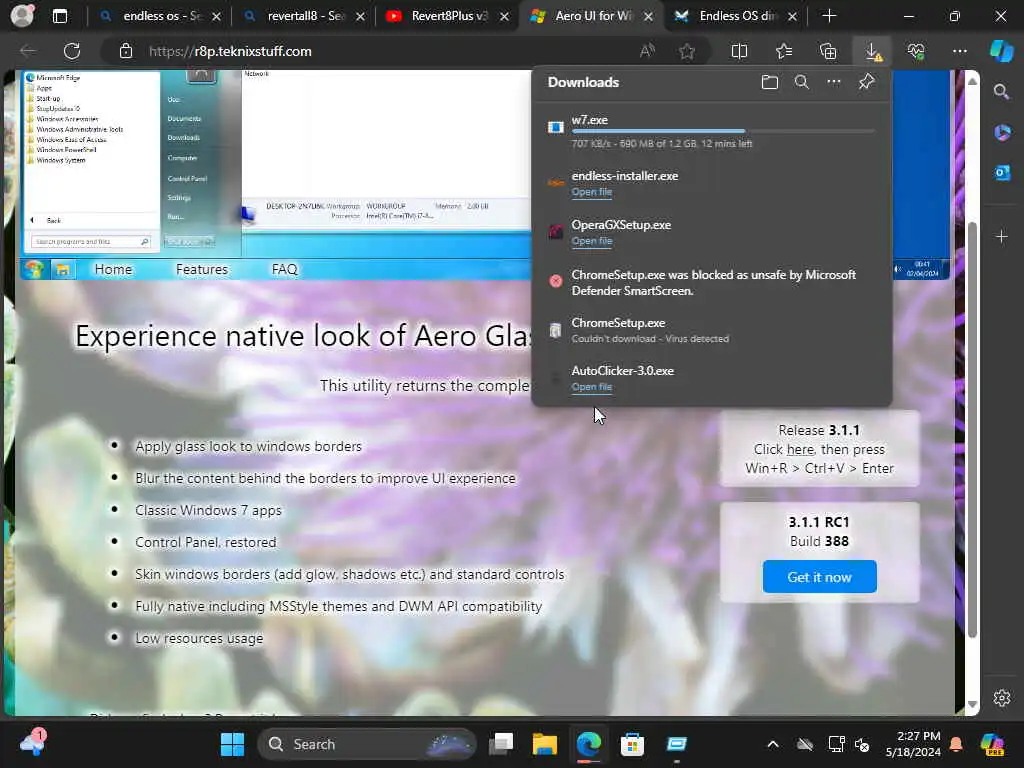The height and width of the screenshot is (768, 1024).
Task: Switch to the endless os search tab
Action: 160,16
